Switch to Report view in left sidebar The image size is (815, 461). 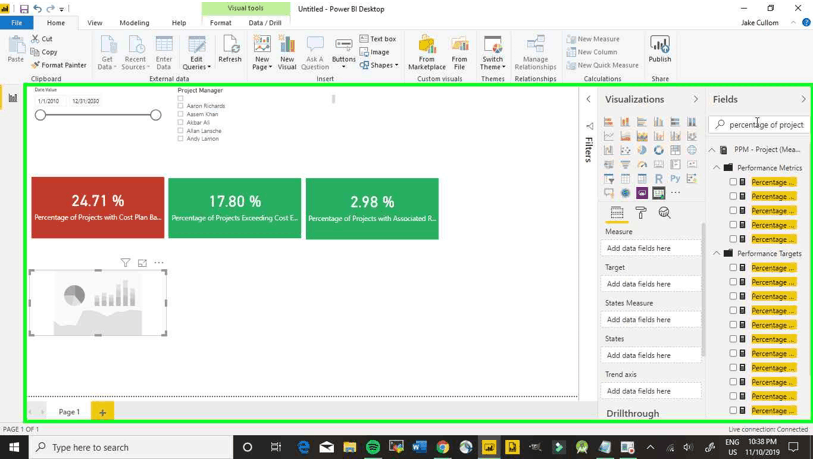(x=12, y=98)
